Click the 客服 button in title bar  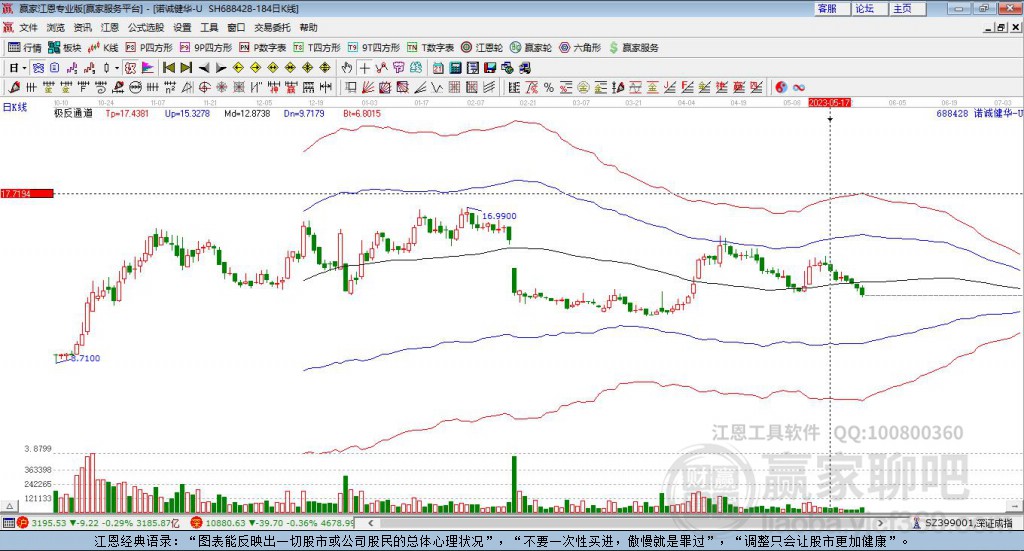(831, 8)
